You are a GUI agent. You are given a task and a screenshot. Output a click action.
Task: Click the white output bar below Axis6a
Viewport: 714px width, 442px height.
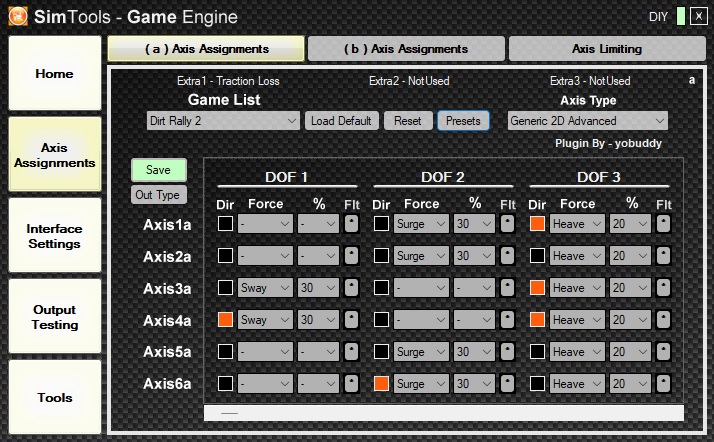(444, 413)
